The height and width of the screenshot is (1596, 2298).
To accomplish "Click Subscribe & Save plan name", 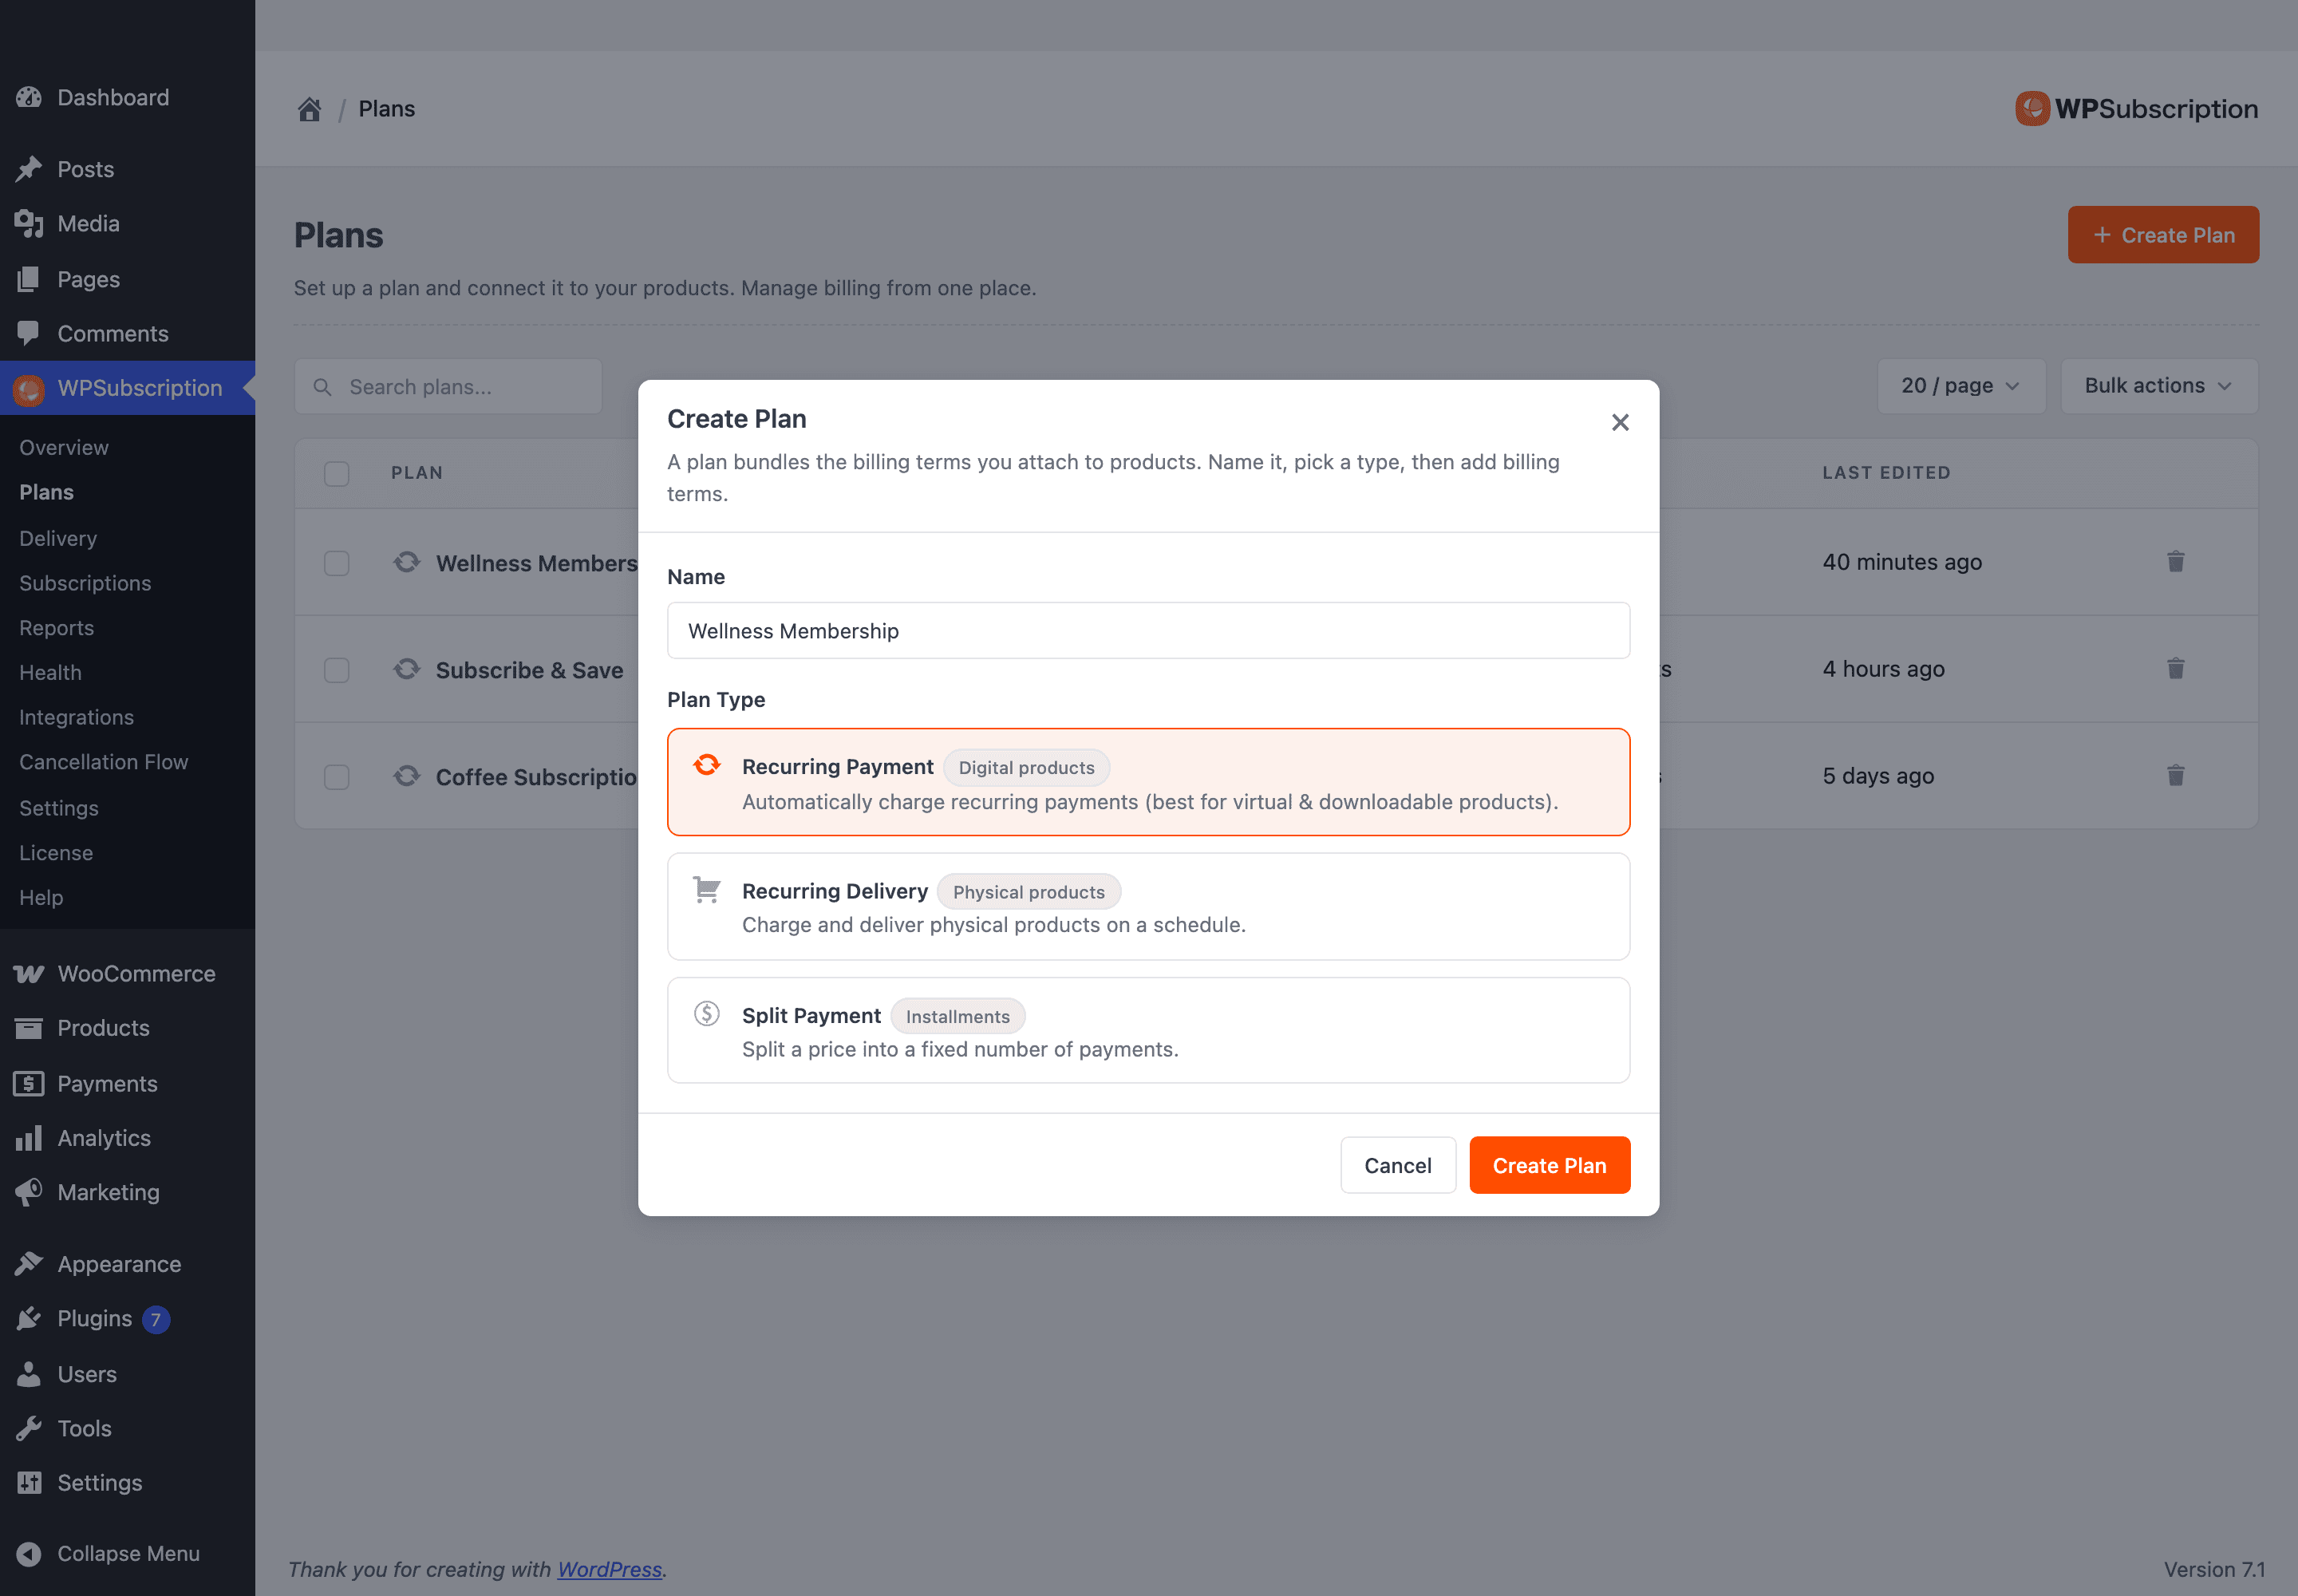I will coord(529,670).
